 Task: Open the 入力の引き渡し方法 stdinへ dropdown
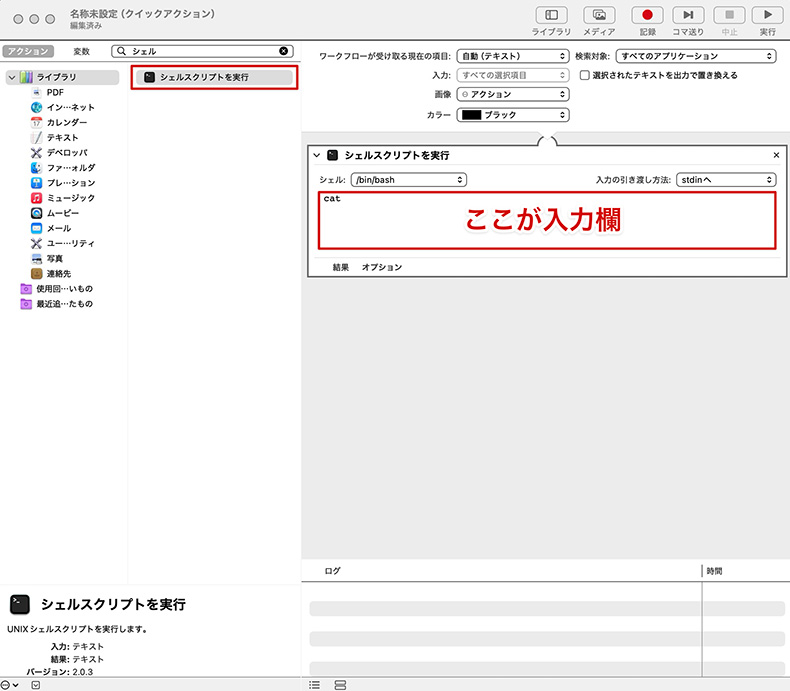726,180
